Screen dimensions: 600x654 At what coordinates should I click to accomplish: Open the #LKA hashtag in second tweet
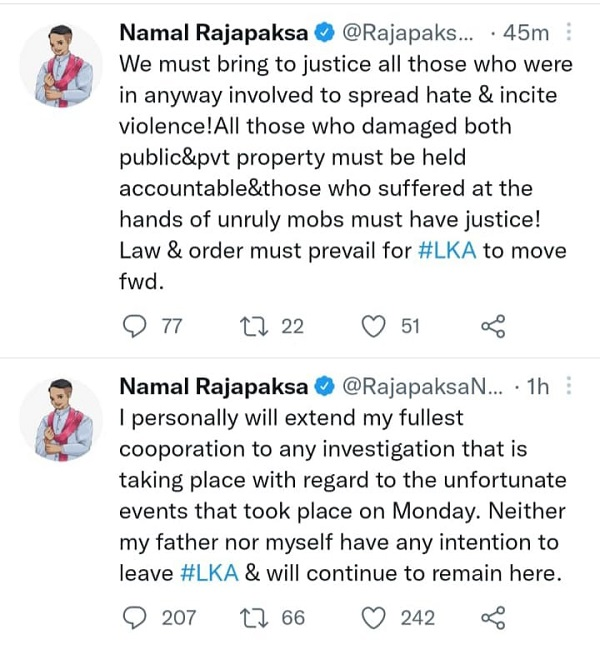209,573
